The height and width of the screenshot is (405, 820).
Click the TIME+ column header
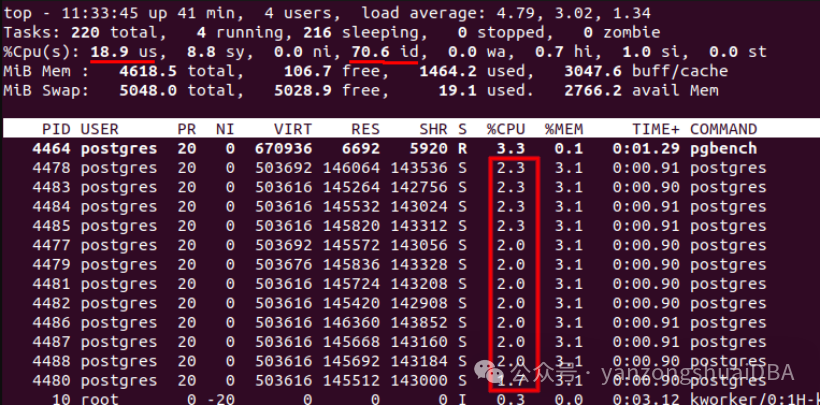click(x=656, y=129)
